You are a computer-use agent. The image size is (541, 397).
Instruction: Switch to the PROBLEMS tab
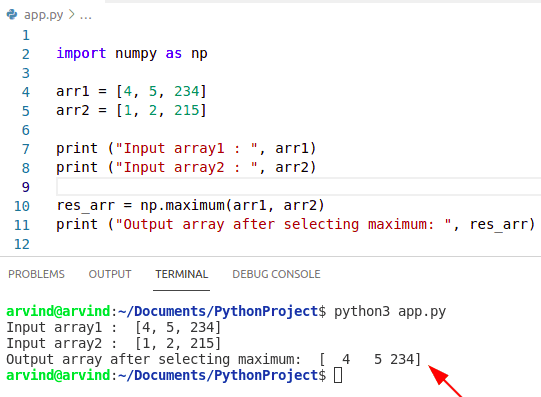[x=36, y=274]
